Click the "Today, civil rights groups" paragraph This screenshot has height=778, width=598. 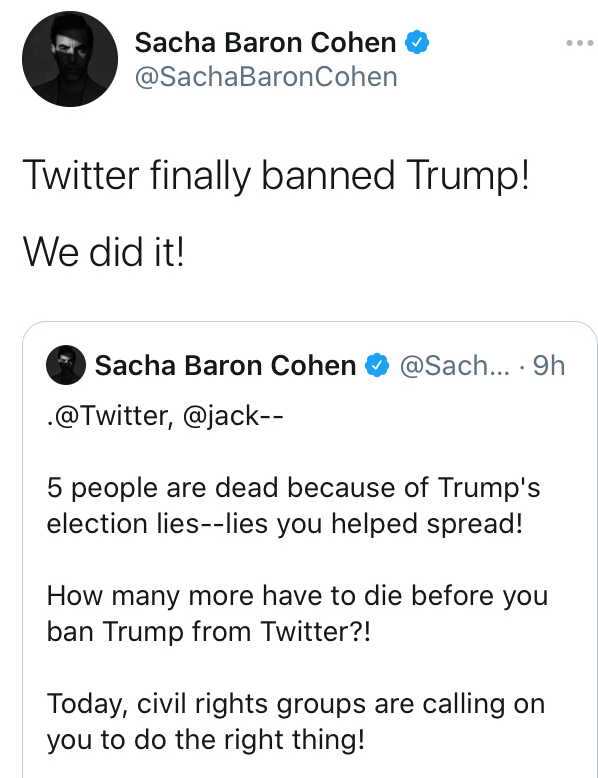296,721
